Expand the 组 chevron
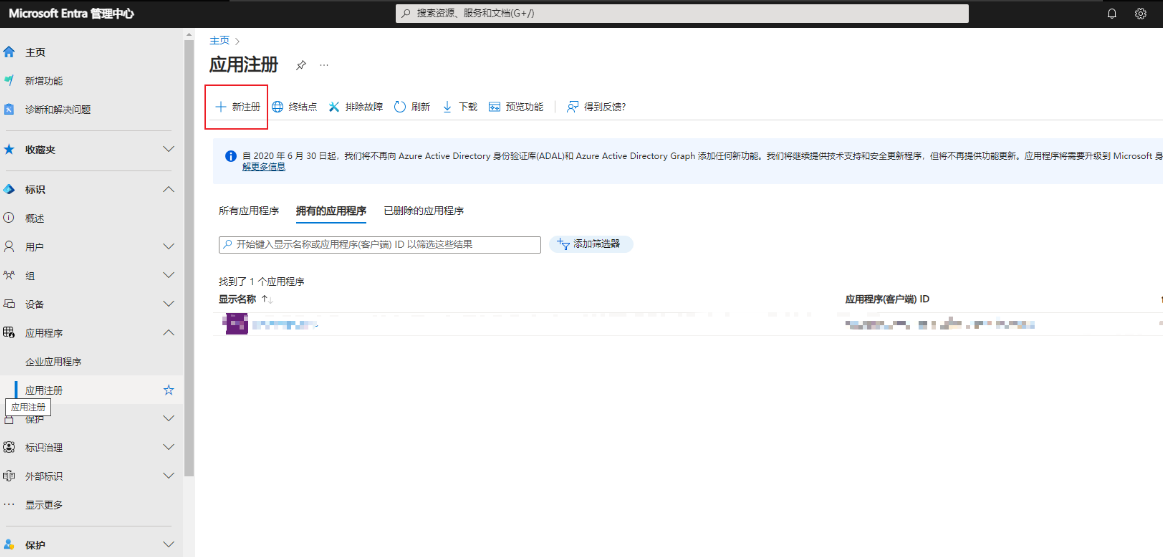 pos(169,275)
